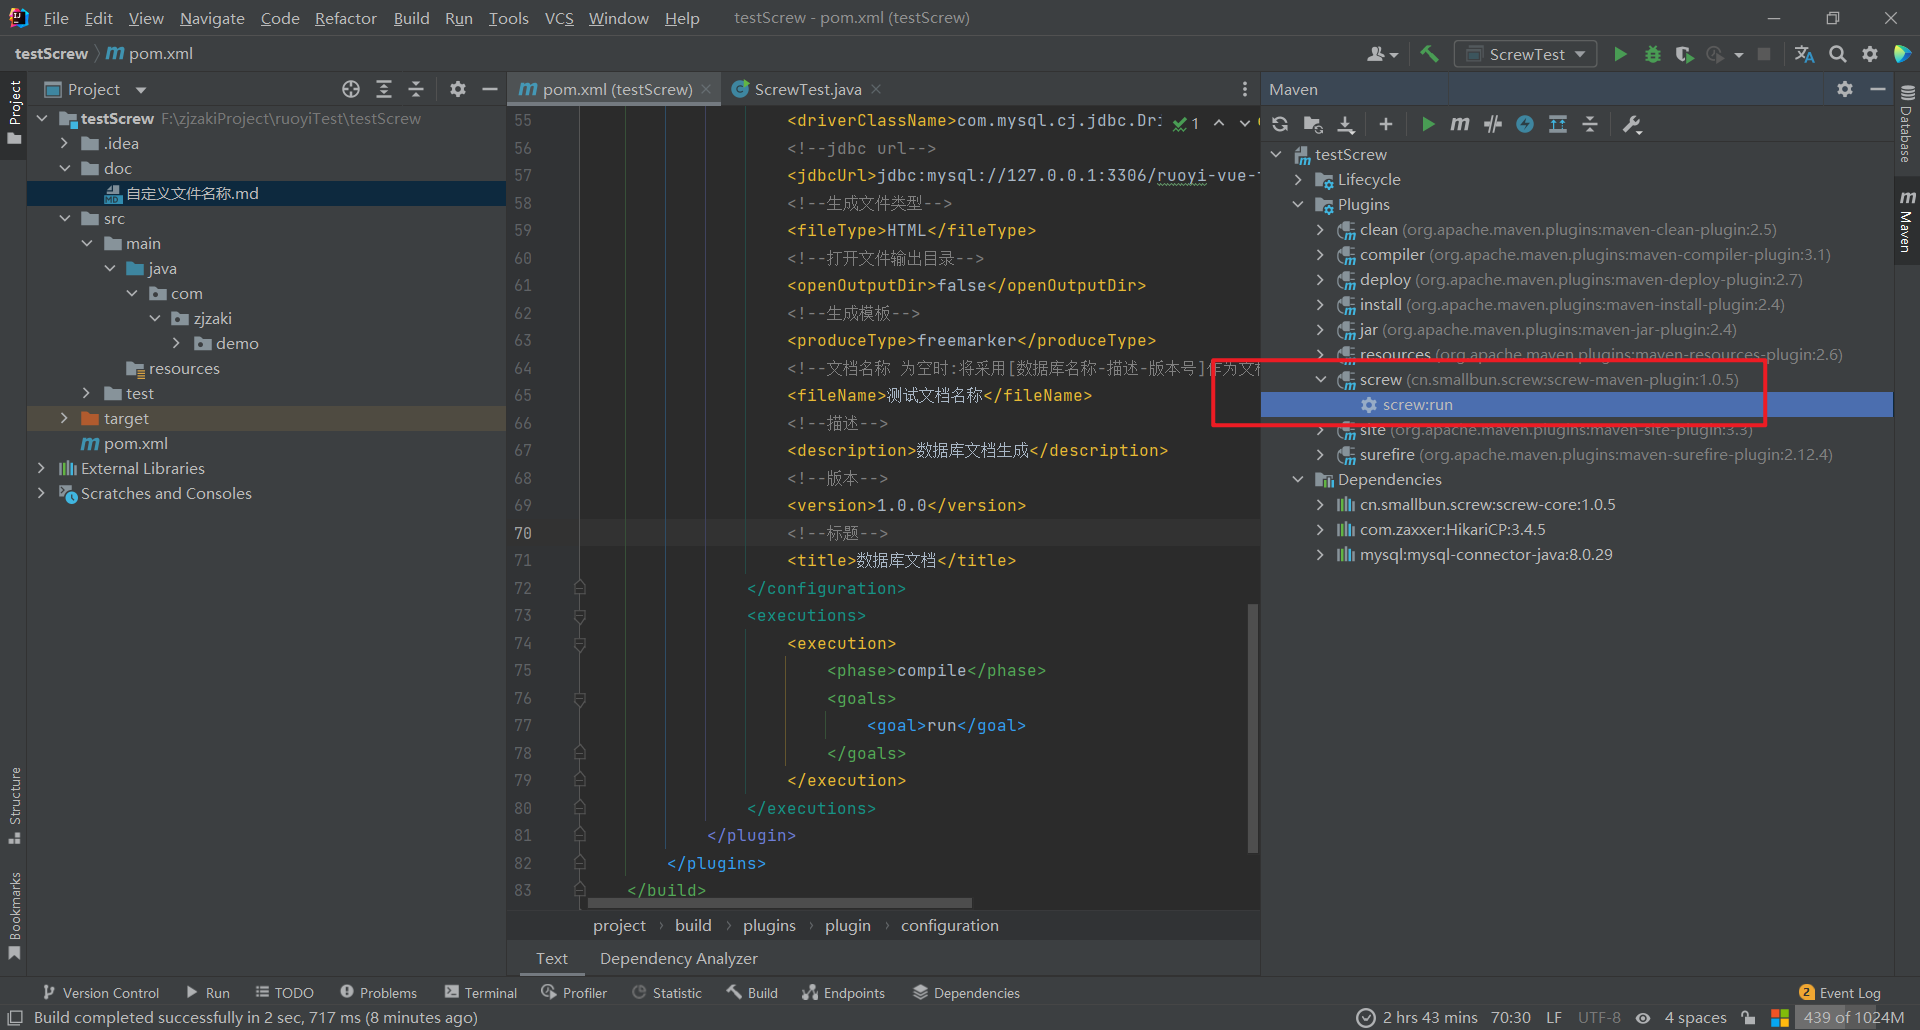This screenshot has height=1030, width=1920.
Task: Open the File menu
Action: 56,18
